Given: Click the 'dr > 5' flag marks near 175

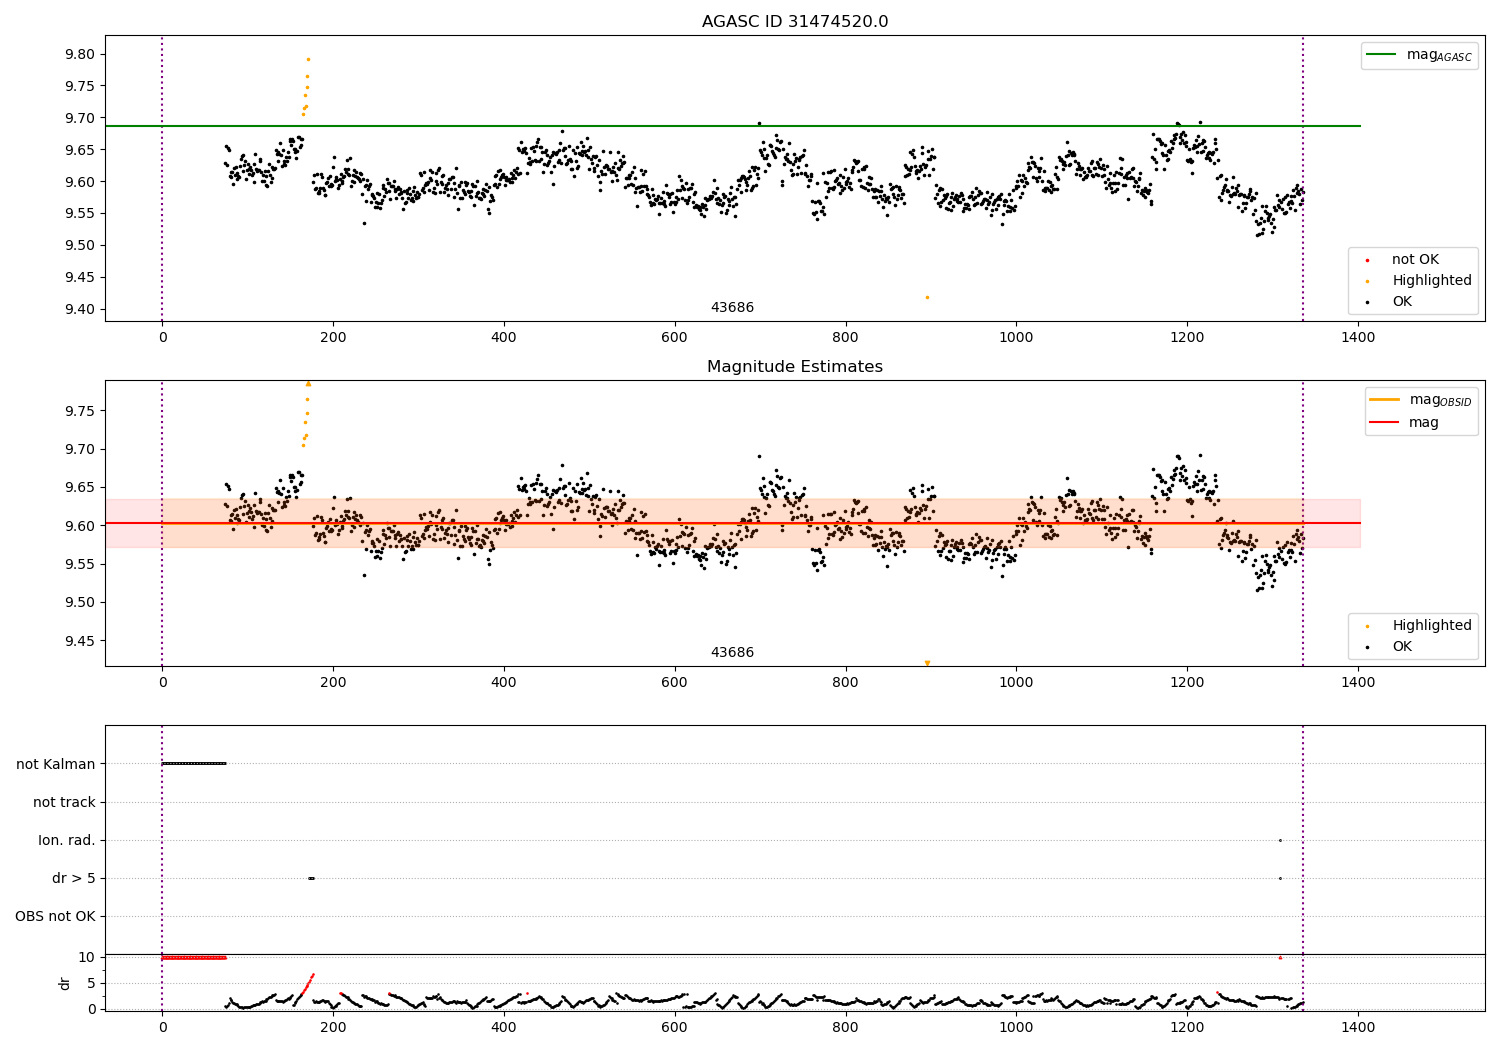Looking at the screenshot, I should click(x=311, y=878).
